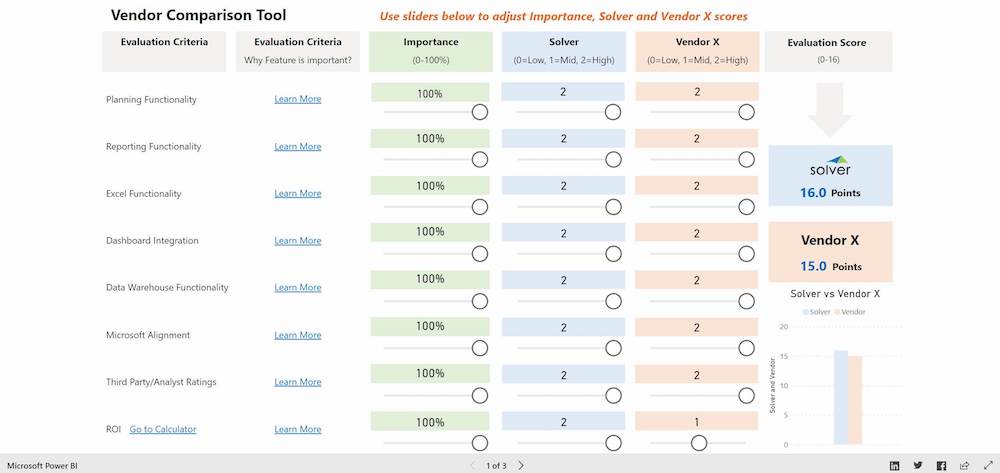The height and width of the screenshot is (473, 1000).
Task: Open Learn More for Microsoft Alignment
Action: point(298,335)
